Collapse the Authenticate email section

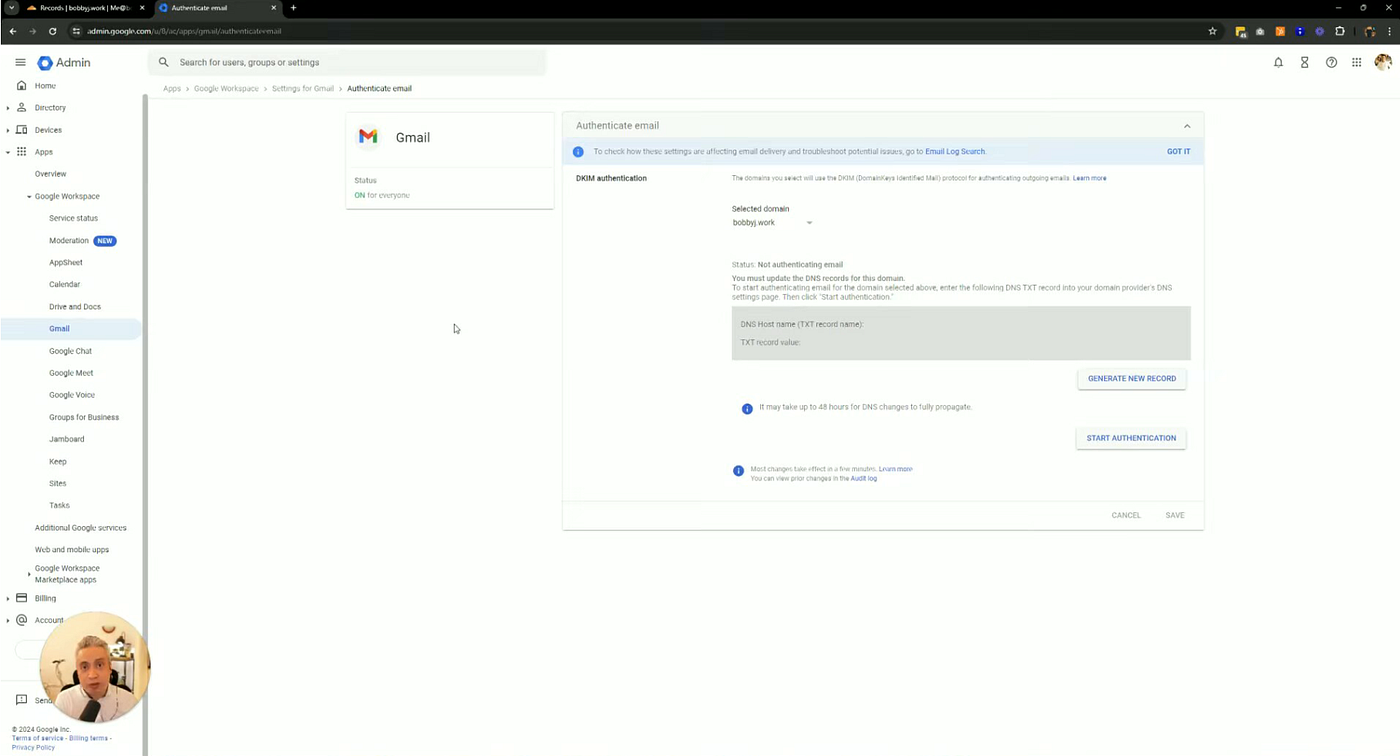[1187, 126]
